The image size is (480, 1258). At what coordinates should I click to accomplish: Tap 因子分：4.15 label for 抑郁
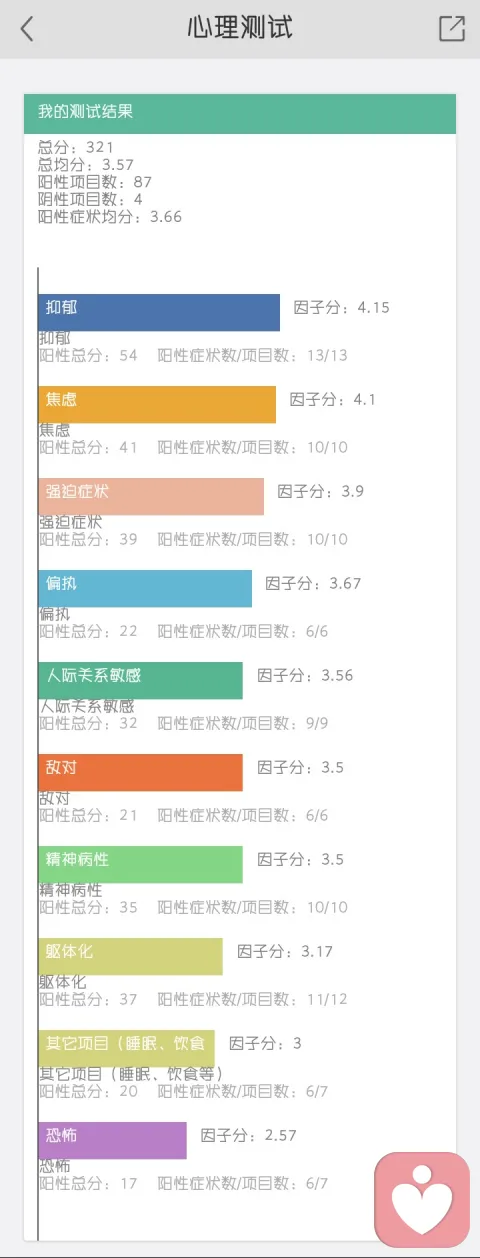coord(341,307)
